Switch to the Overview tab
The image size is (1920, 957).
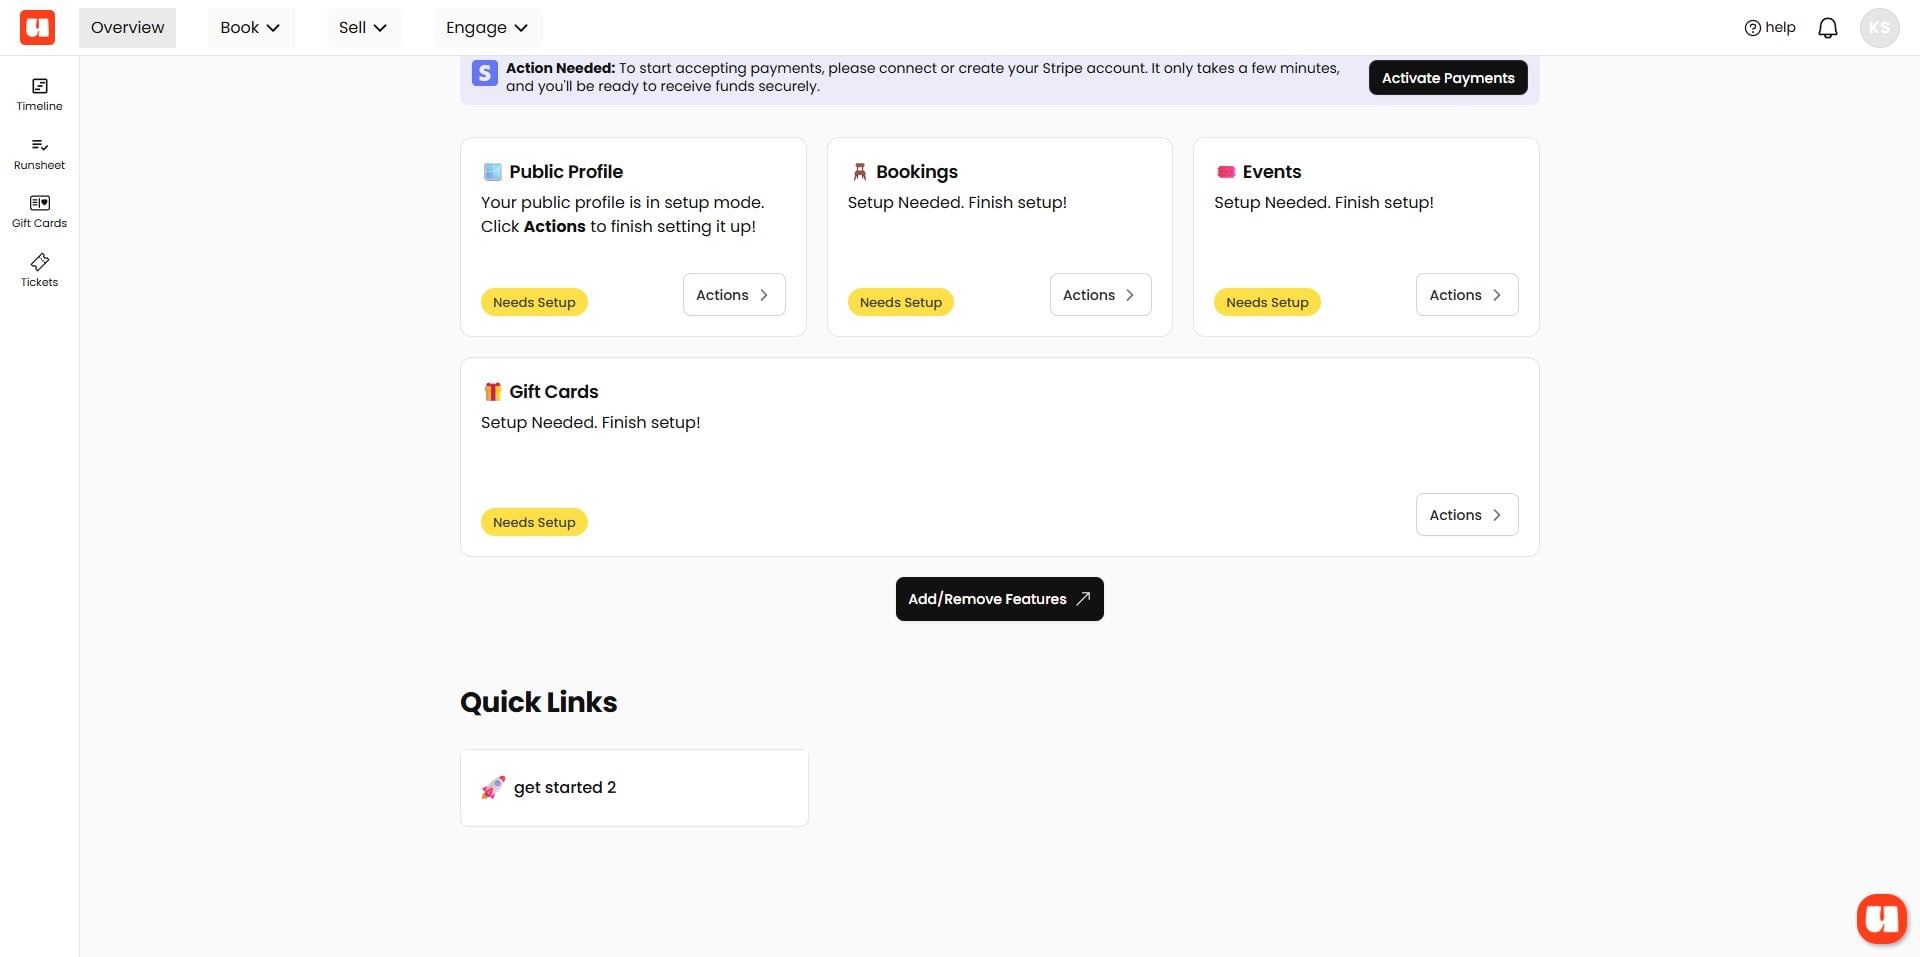point(126,27)
